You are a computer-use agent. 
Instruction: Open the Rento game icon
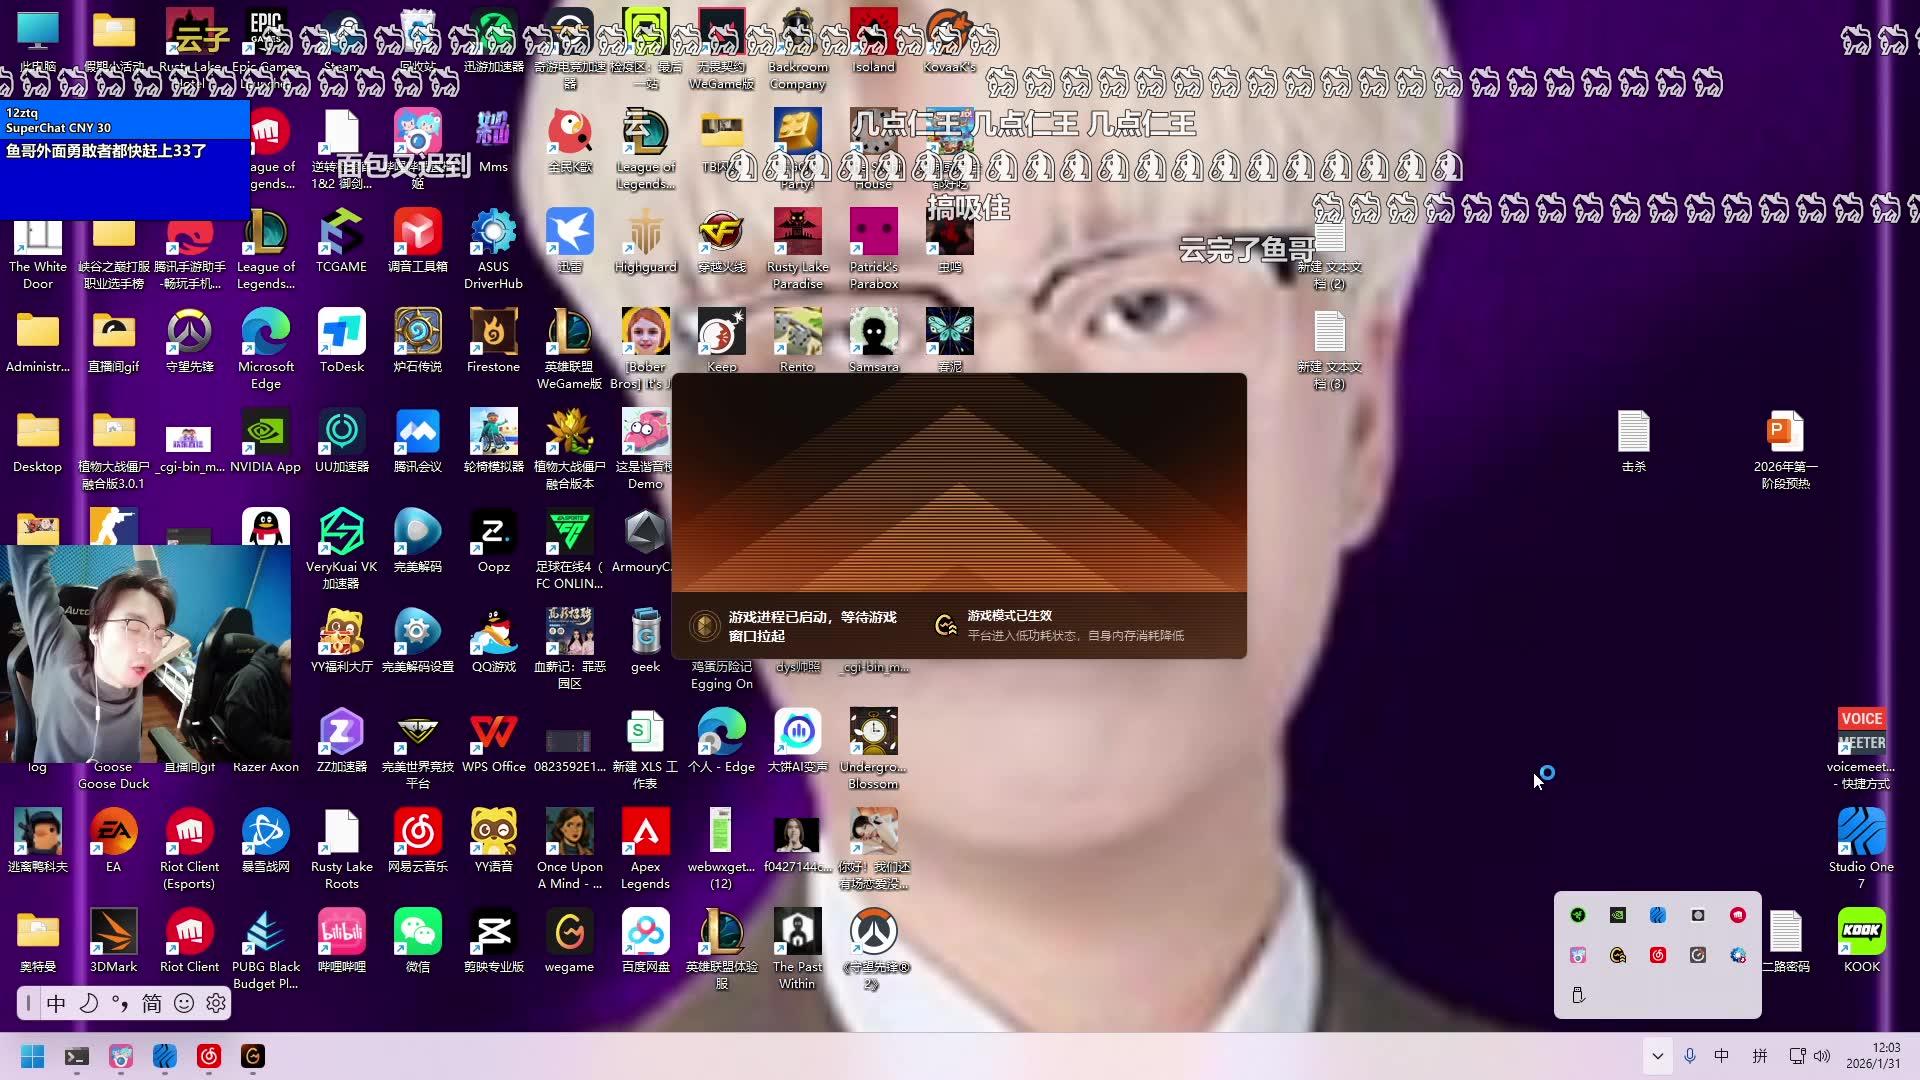797,341
